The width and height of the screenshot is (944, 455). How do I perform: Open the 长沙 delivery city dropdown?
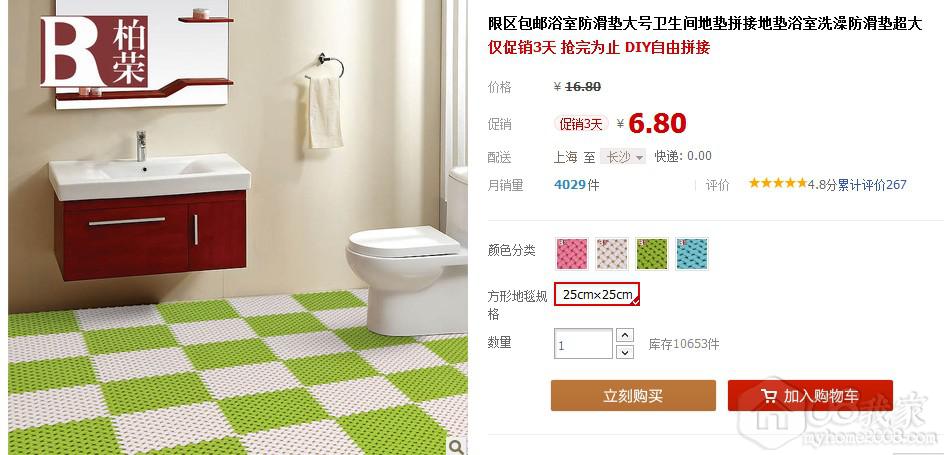click(624, 157)
